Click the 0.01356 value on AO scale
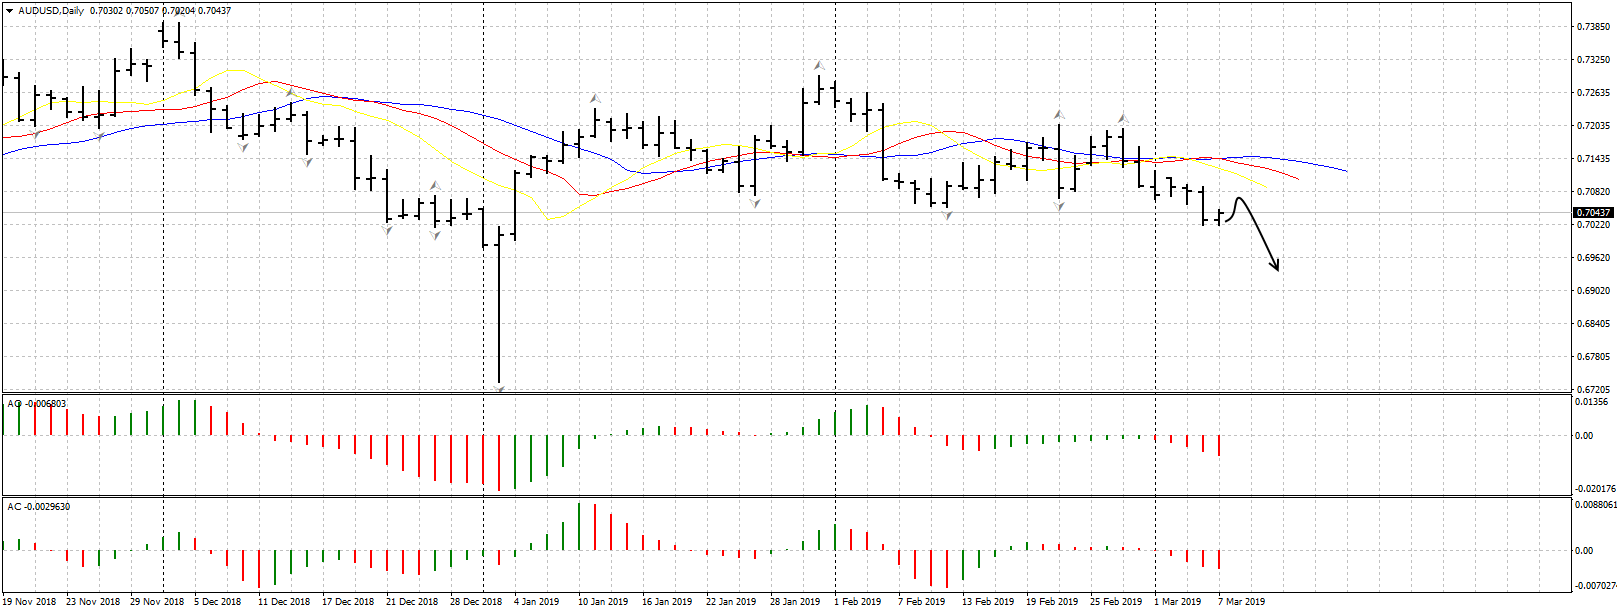The image size is (1617, 613). (1590, 402)
